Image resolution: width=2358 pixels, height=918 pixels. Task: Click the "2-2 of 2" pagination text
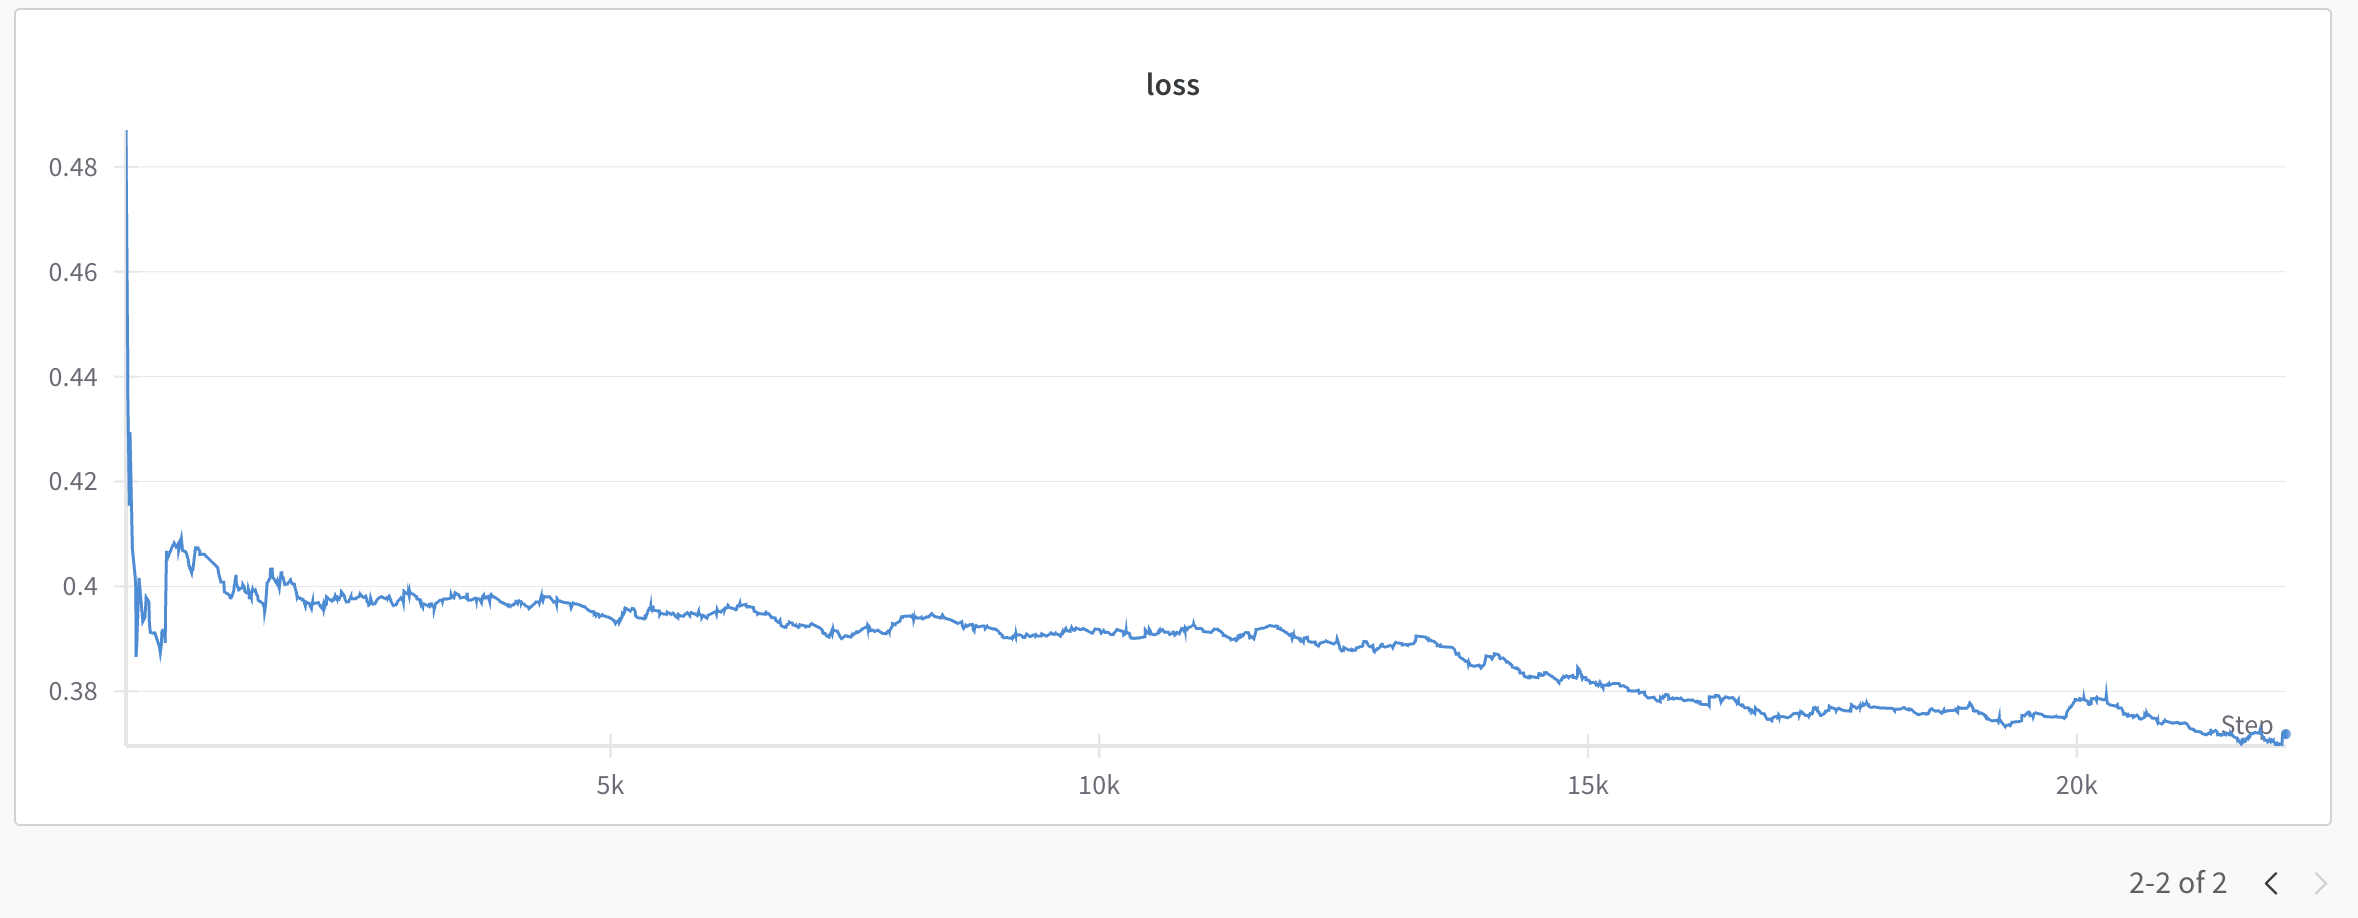(x=2177, y=883)
